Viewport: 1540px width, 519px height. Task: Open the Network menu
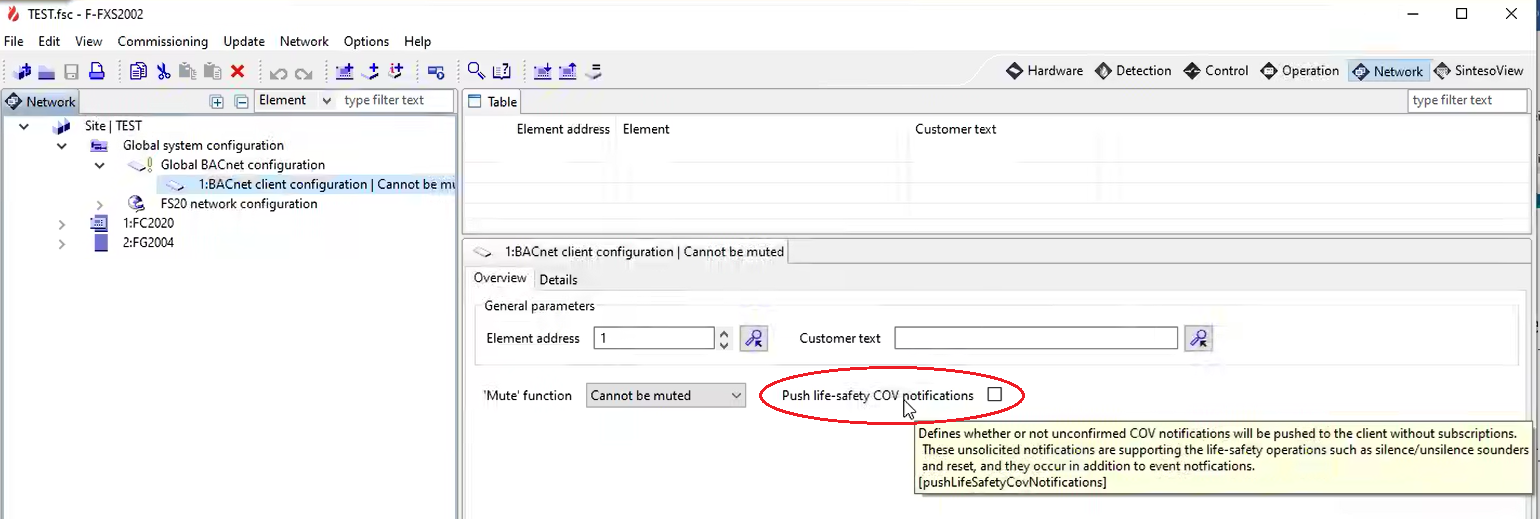pos(304,41)
